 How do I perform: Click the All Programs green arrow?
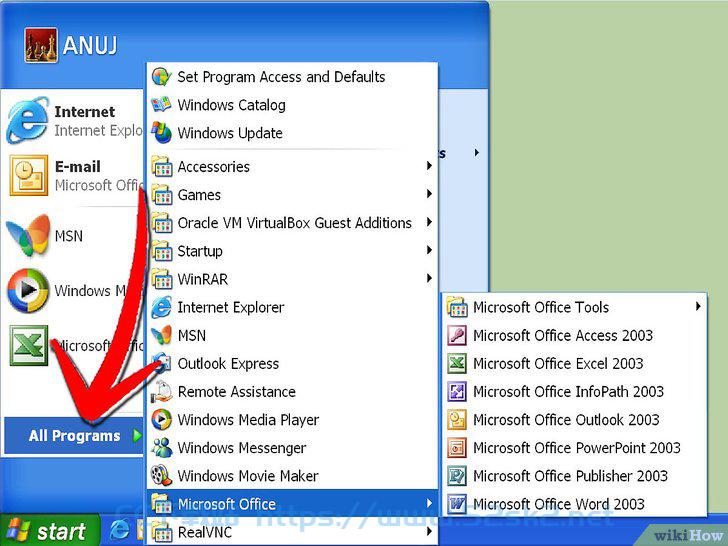[x=136, y=436]
